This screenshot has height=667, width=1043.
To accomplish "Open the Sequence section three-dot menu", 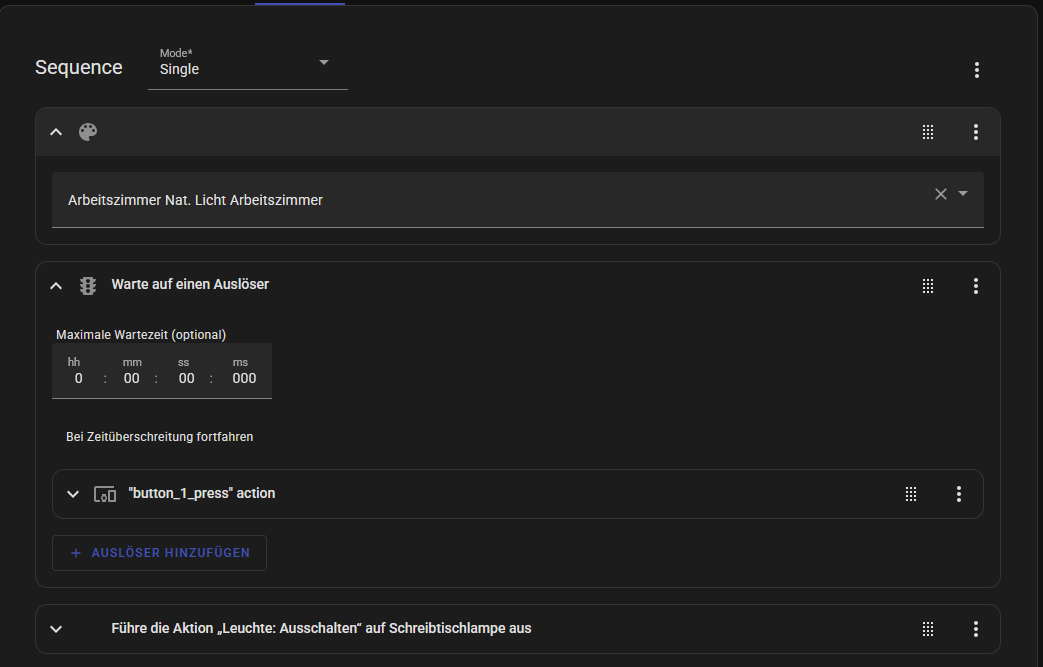I will (x=976, y=70).
